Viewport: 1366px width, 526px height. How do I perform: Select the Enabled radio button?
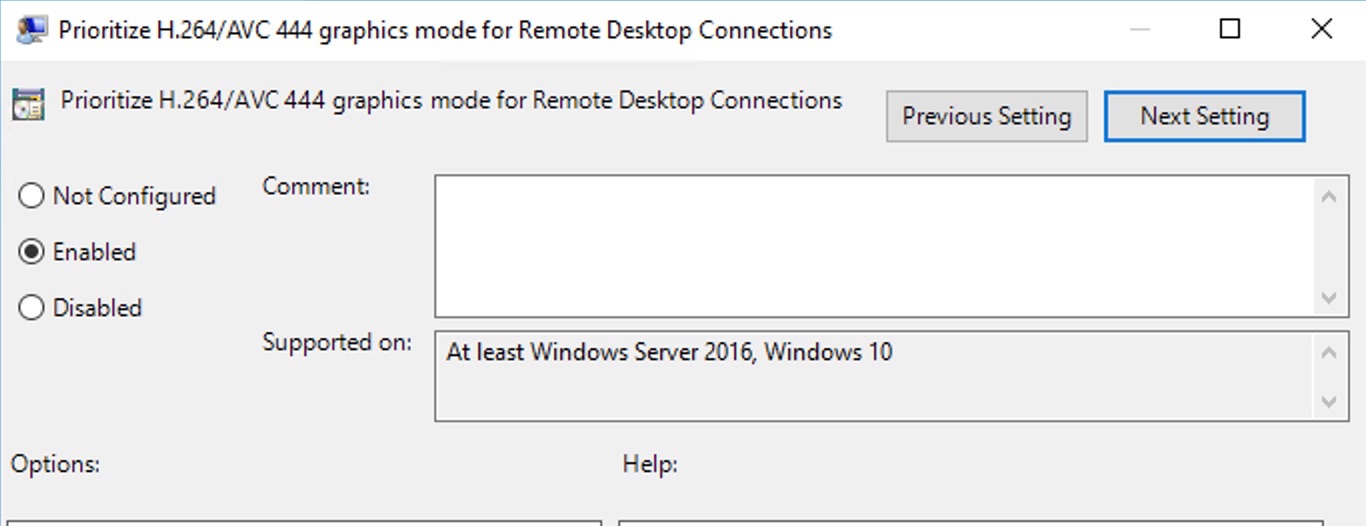(x=32, y=252)
